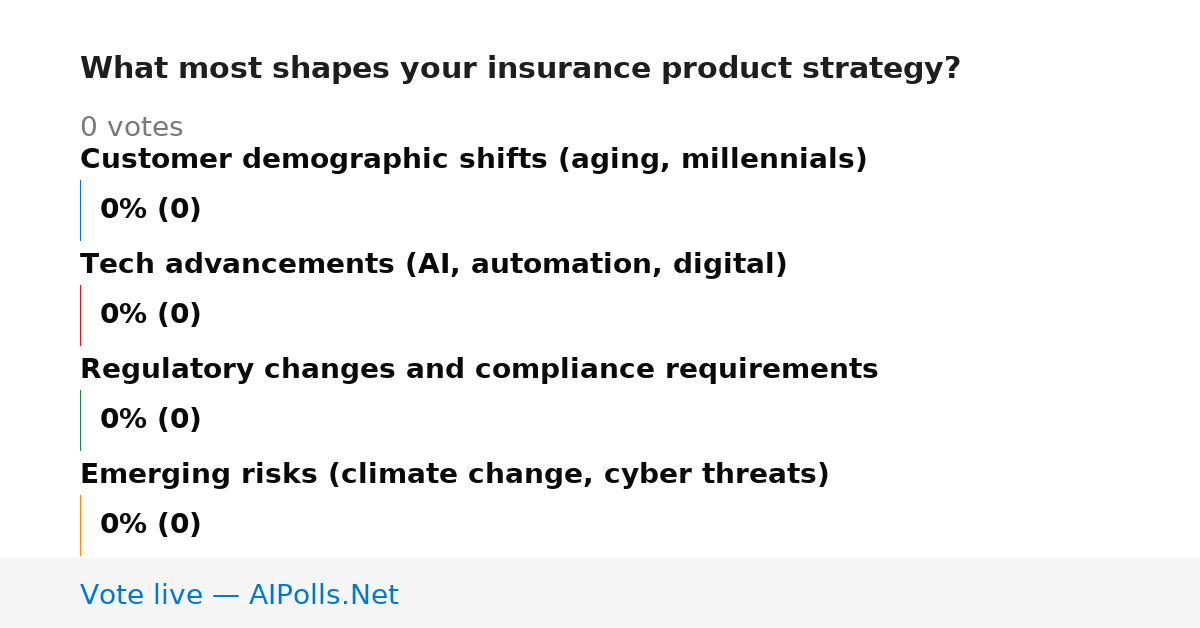Click the blue bar for demographic shifts
This screenshot has height=628, width=1200.
[x=80, y=210]
